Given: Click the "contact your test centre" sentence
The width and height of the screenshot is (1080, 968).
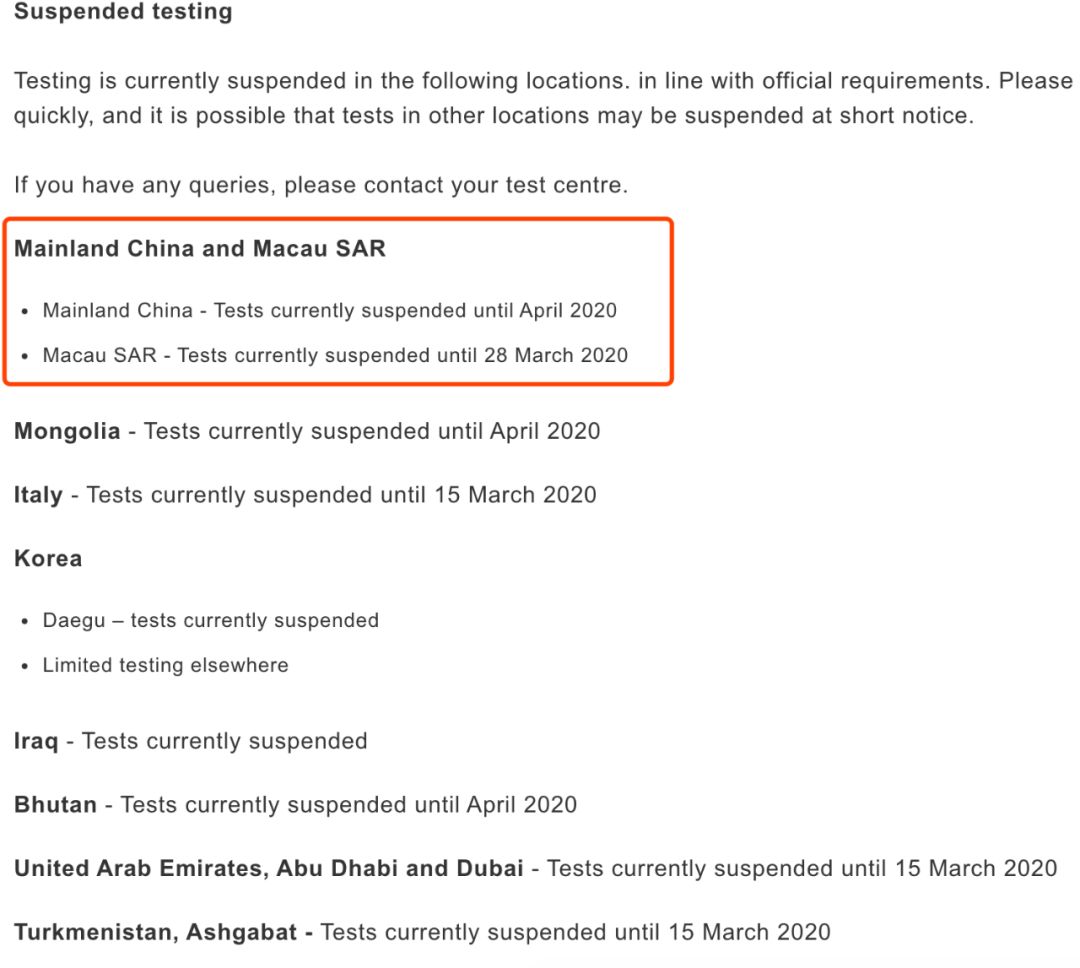Looking at the screenshot, I should 321,185.
